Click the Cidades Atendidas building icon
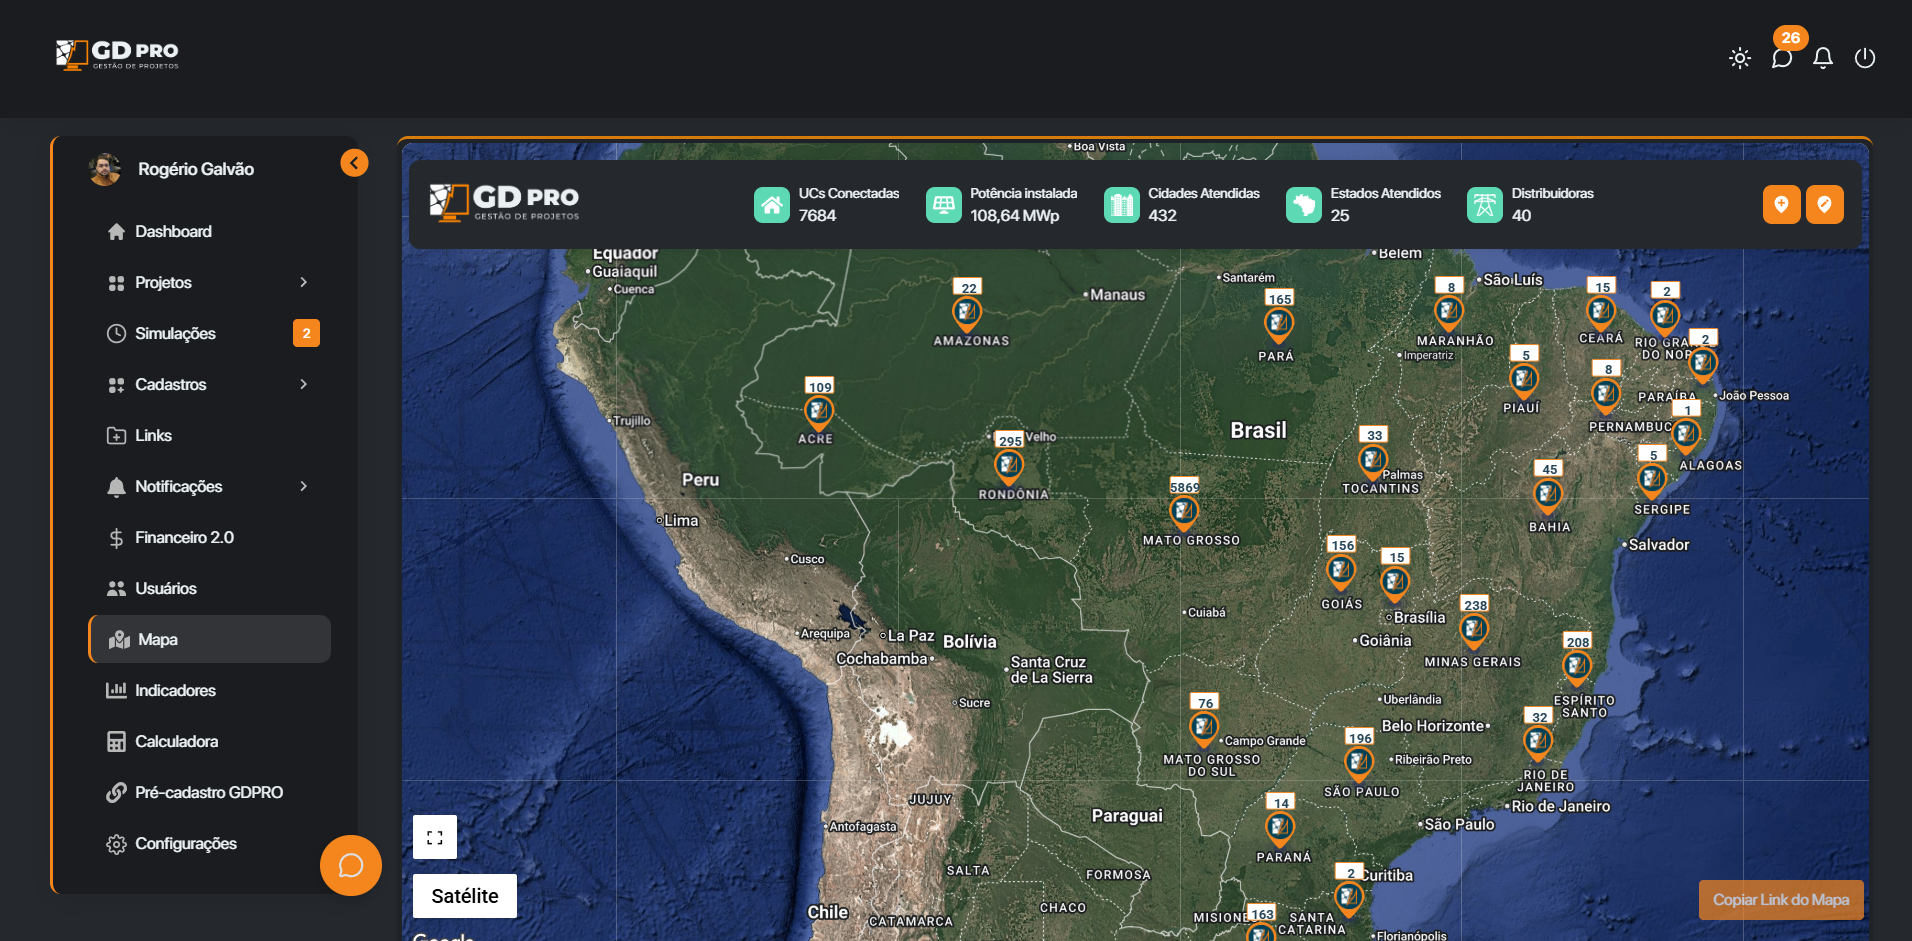The image size is (1912, 941). coord(1122,205)
